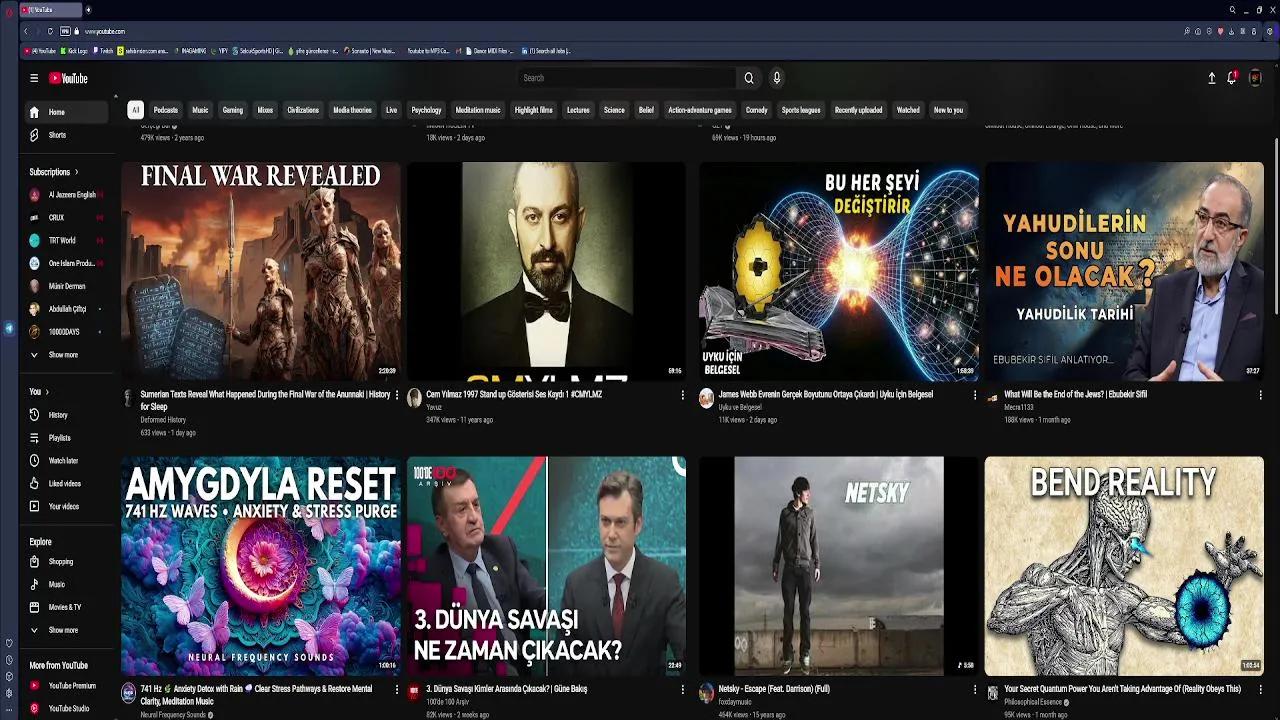Open the Dance MIDI Files bookmark
This screenshot has width=1280, height=720.
491,51
